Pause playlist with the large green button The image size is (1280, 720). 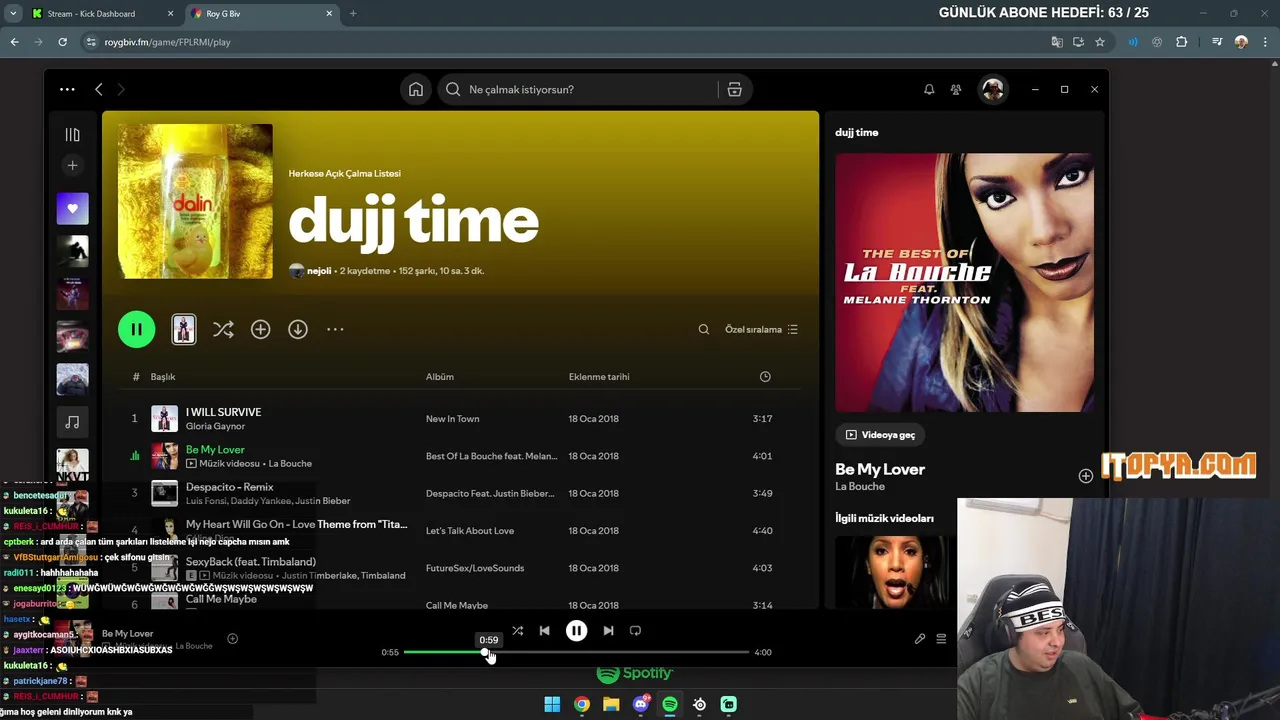(137, 329)
